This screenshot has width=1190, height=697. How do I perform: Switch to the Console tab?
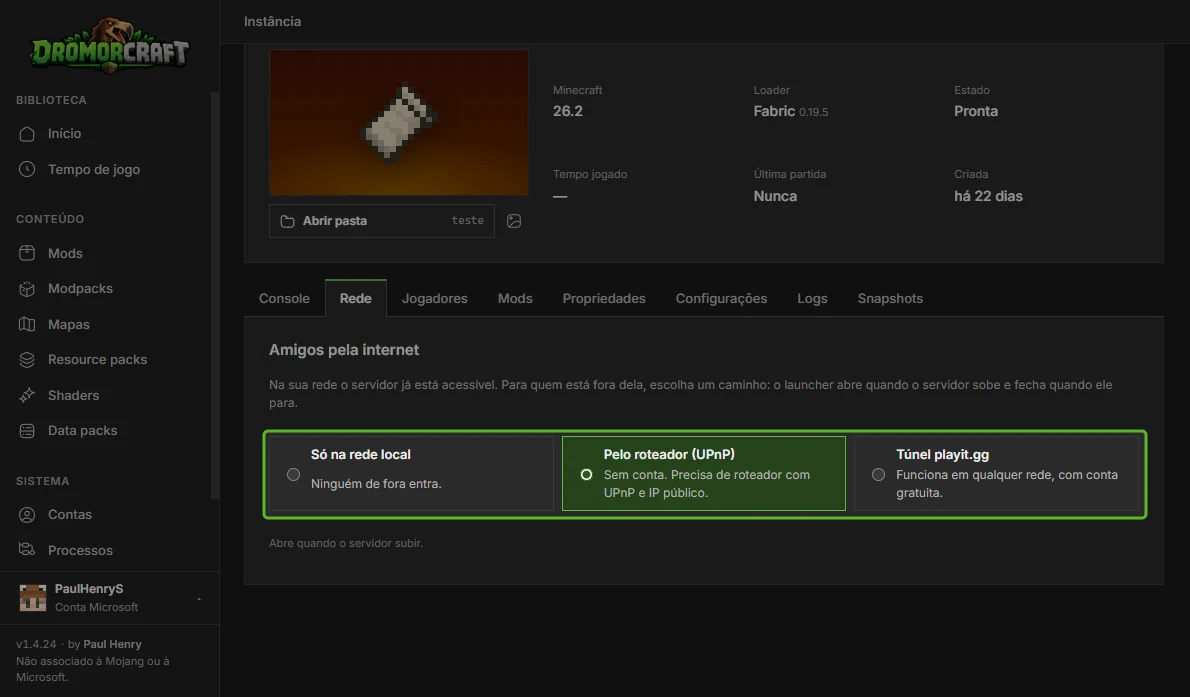[284, 298]
